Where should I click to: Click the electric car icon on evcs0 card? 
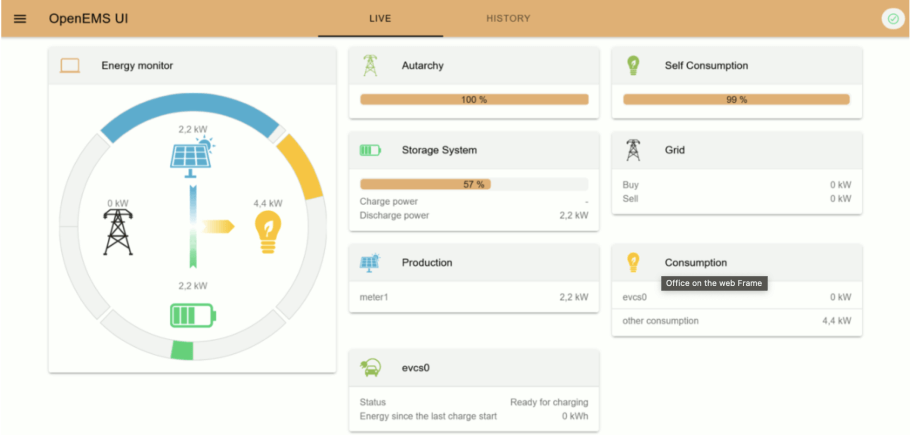(370, 367)
